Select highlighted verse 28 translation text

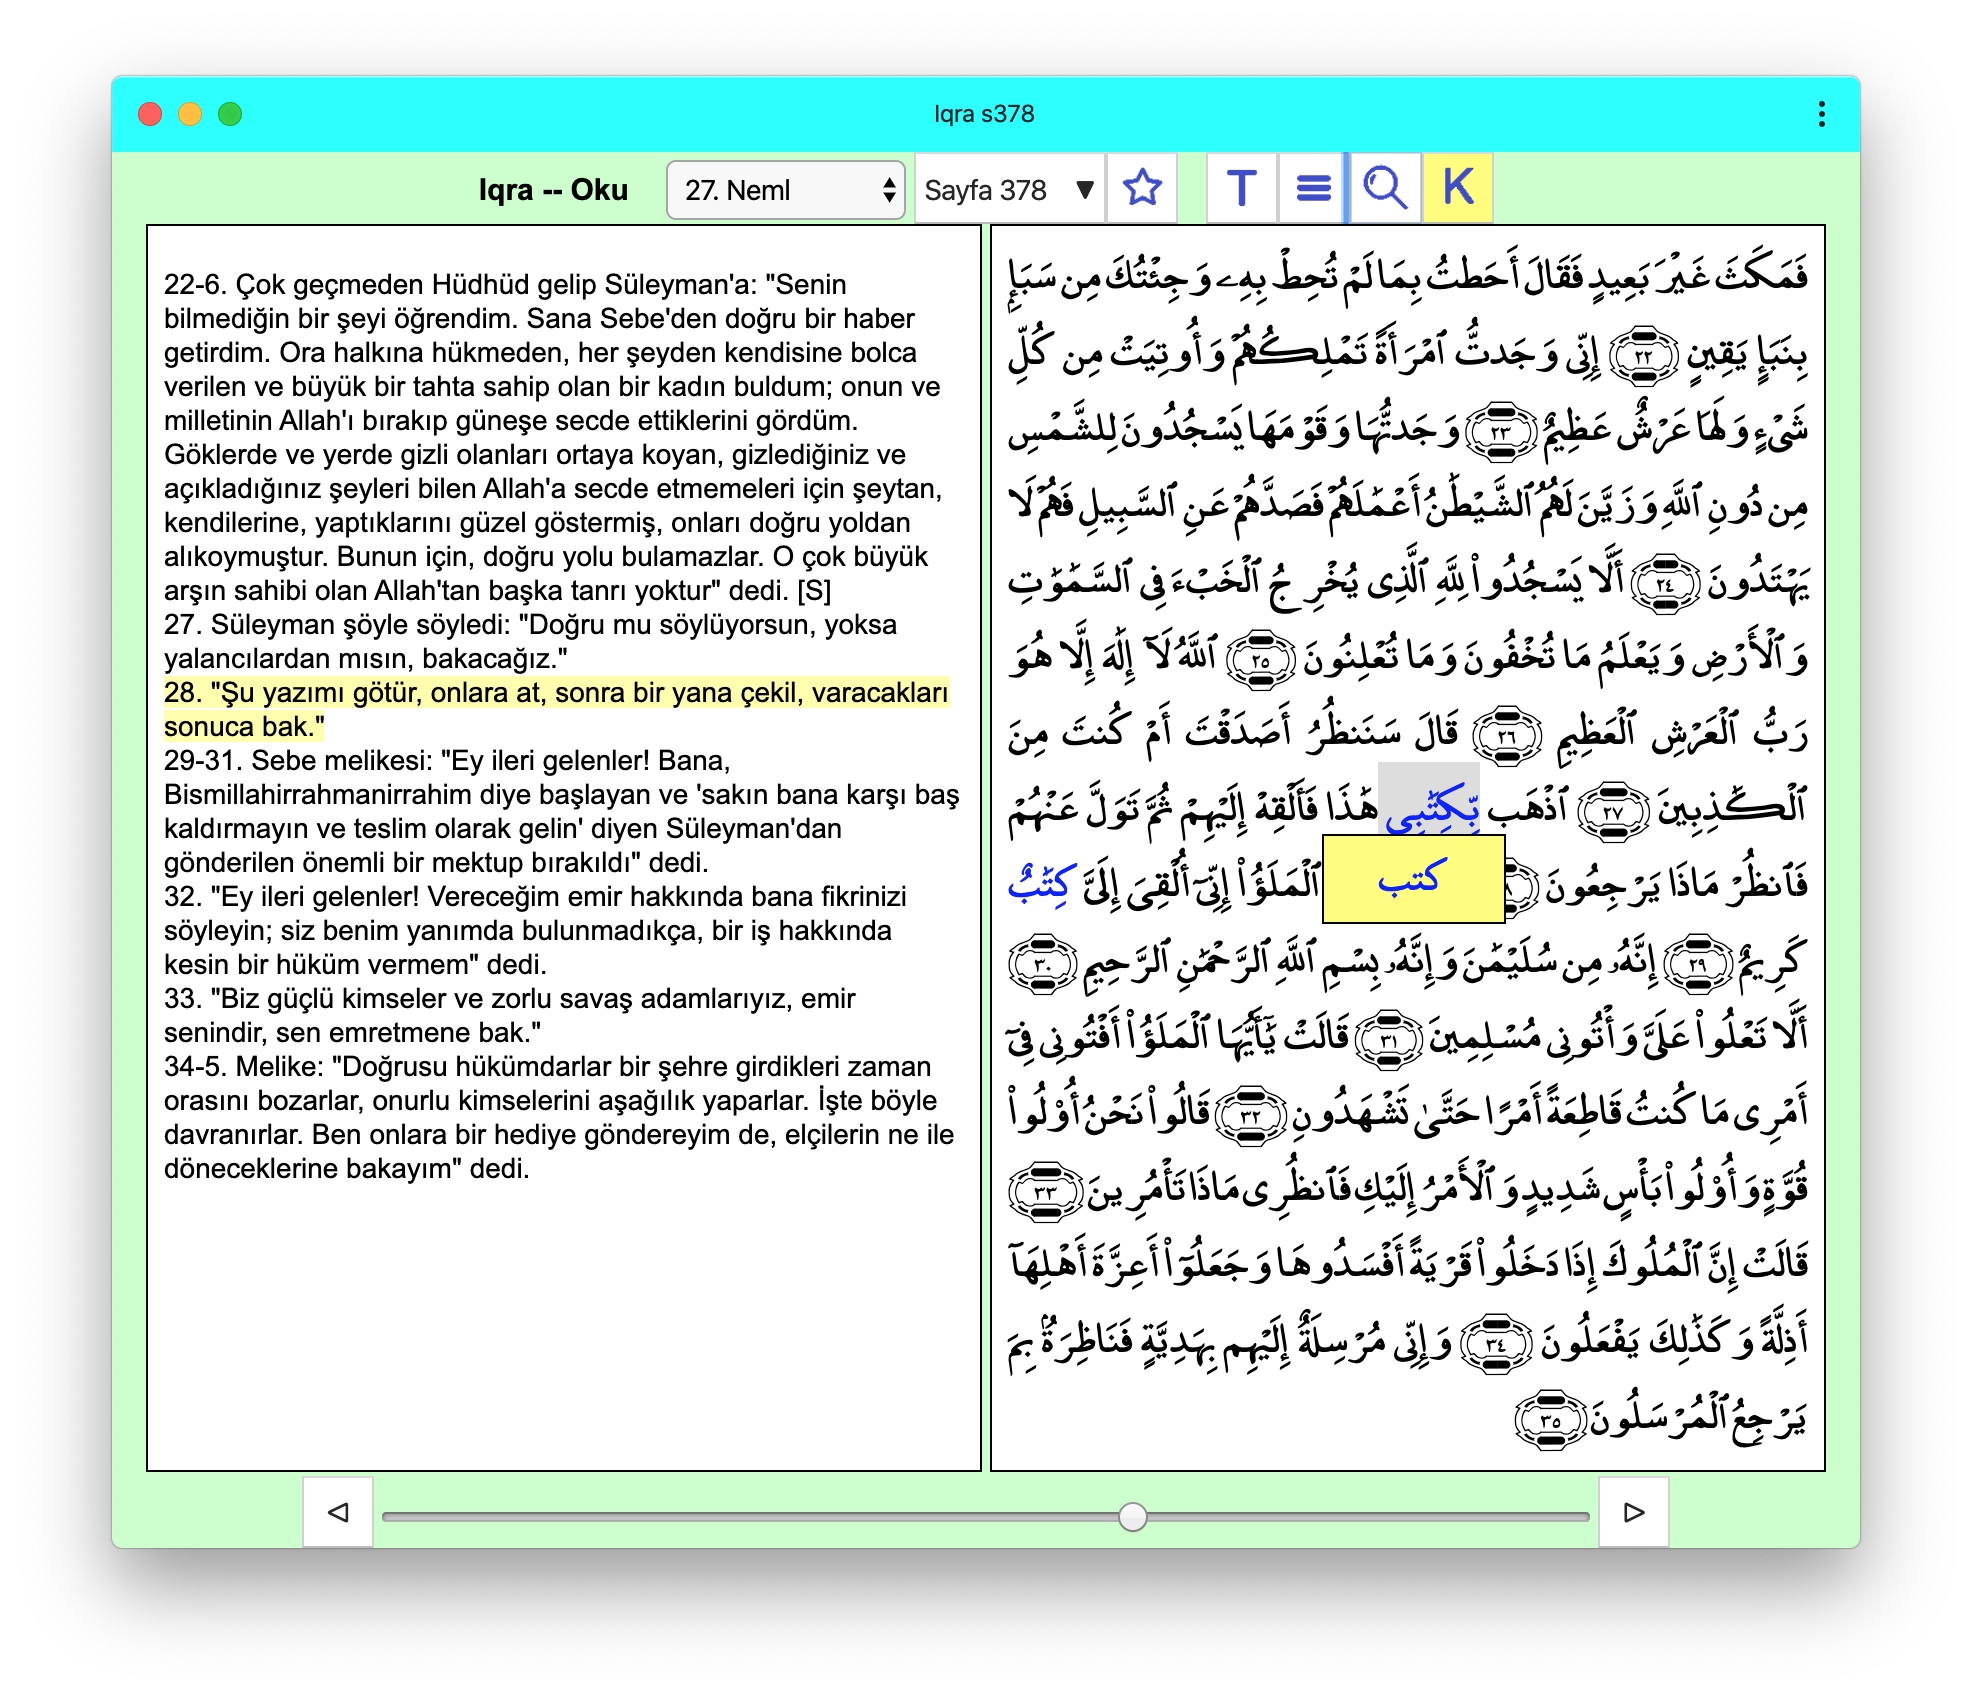click(x=556, y=709)
